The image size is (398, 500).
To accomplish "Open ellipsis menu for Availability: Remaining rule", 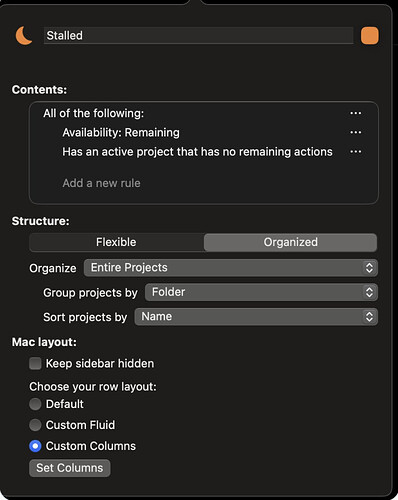I will tap(355, 133).
